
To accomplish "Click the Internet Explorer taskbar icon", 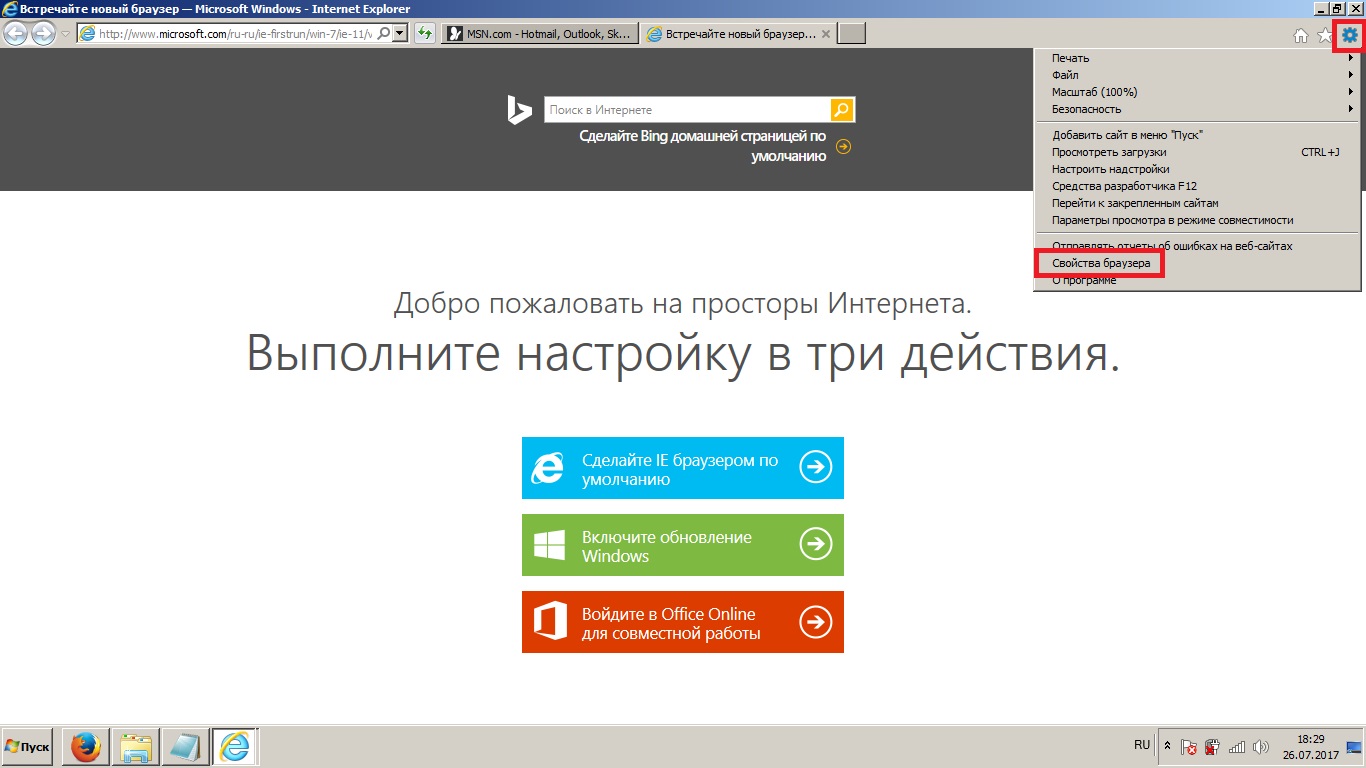I will [x=236, y=747].
